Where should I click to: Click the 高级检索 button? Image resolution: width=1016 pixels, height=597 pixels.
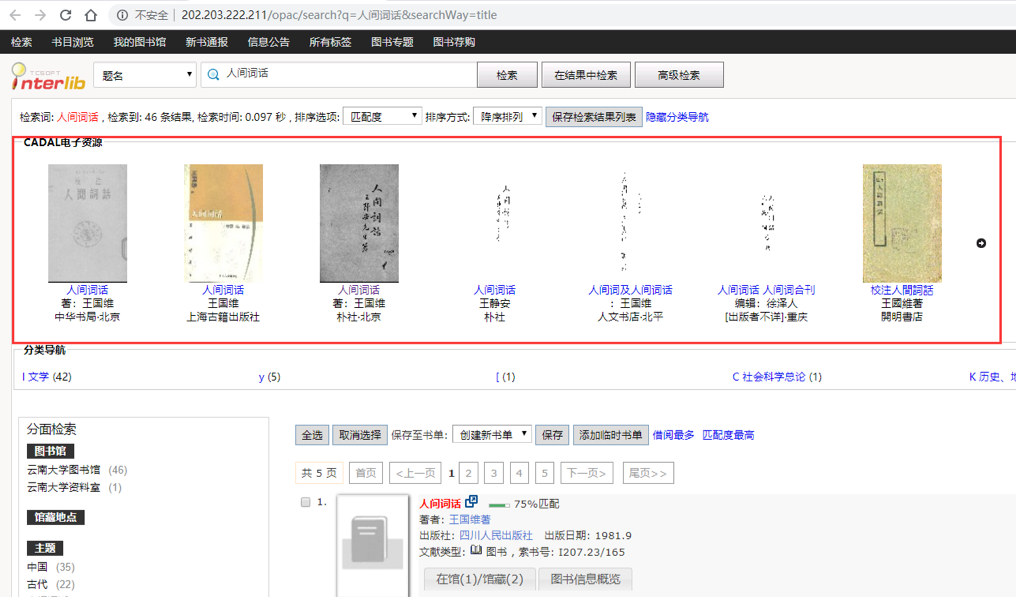tap(678, 75)
